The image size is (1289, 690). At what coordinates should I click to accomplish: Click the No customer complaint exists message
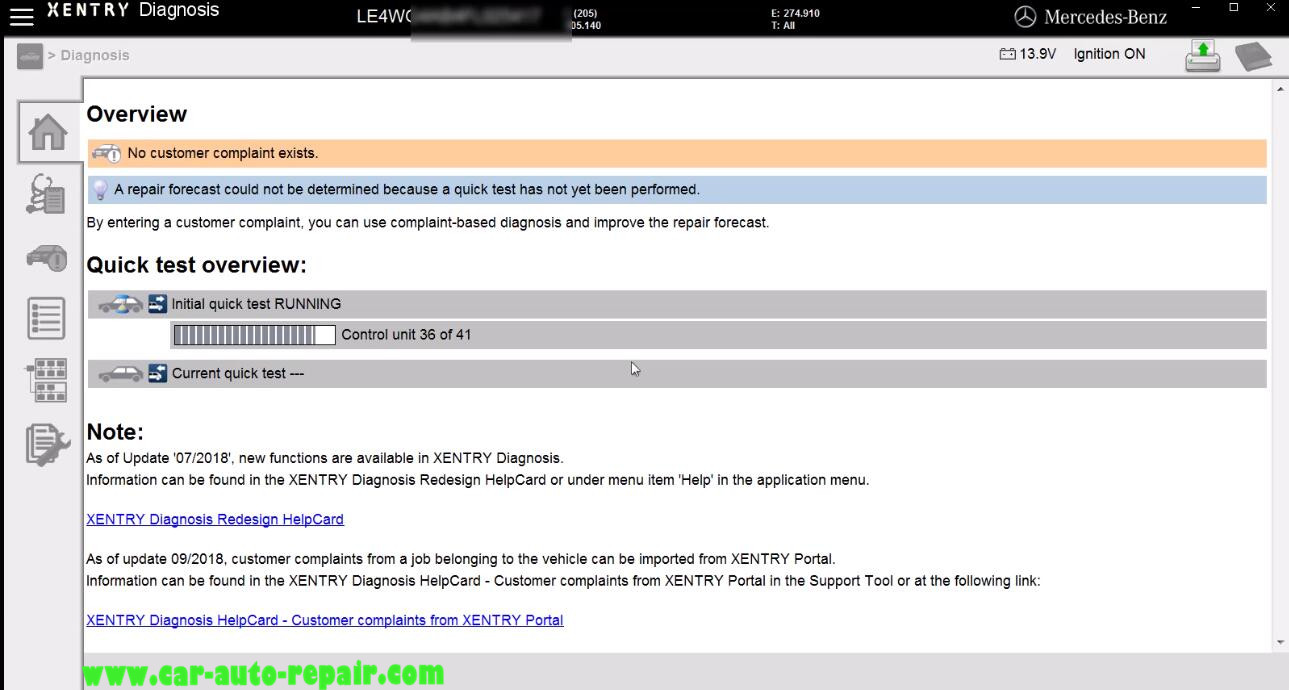coord(223,154)
